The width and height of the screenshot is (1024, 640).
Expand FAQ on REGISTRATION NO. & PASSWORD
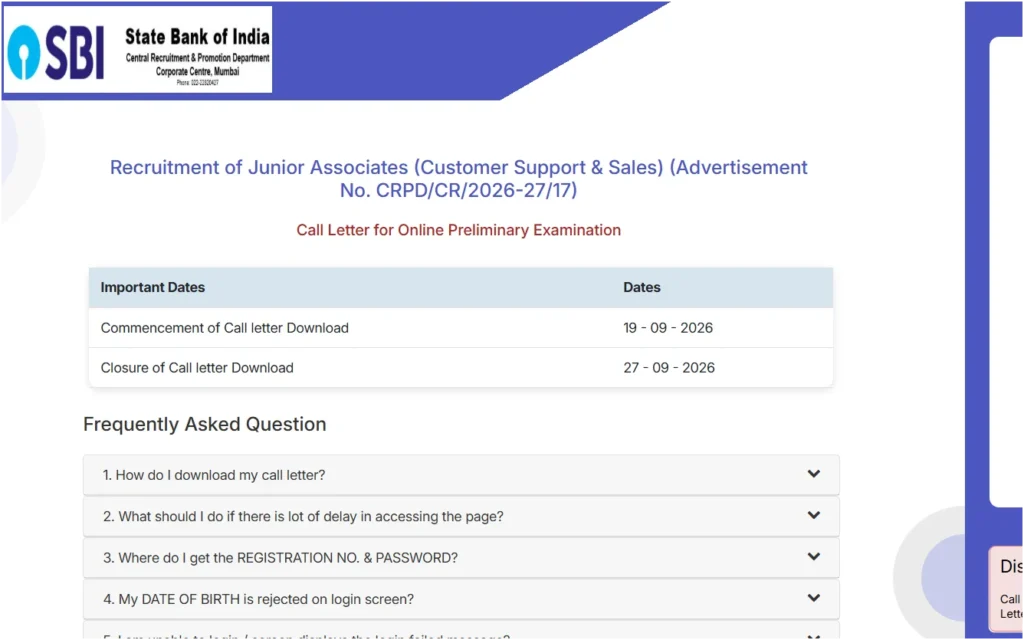(461, 558)
